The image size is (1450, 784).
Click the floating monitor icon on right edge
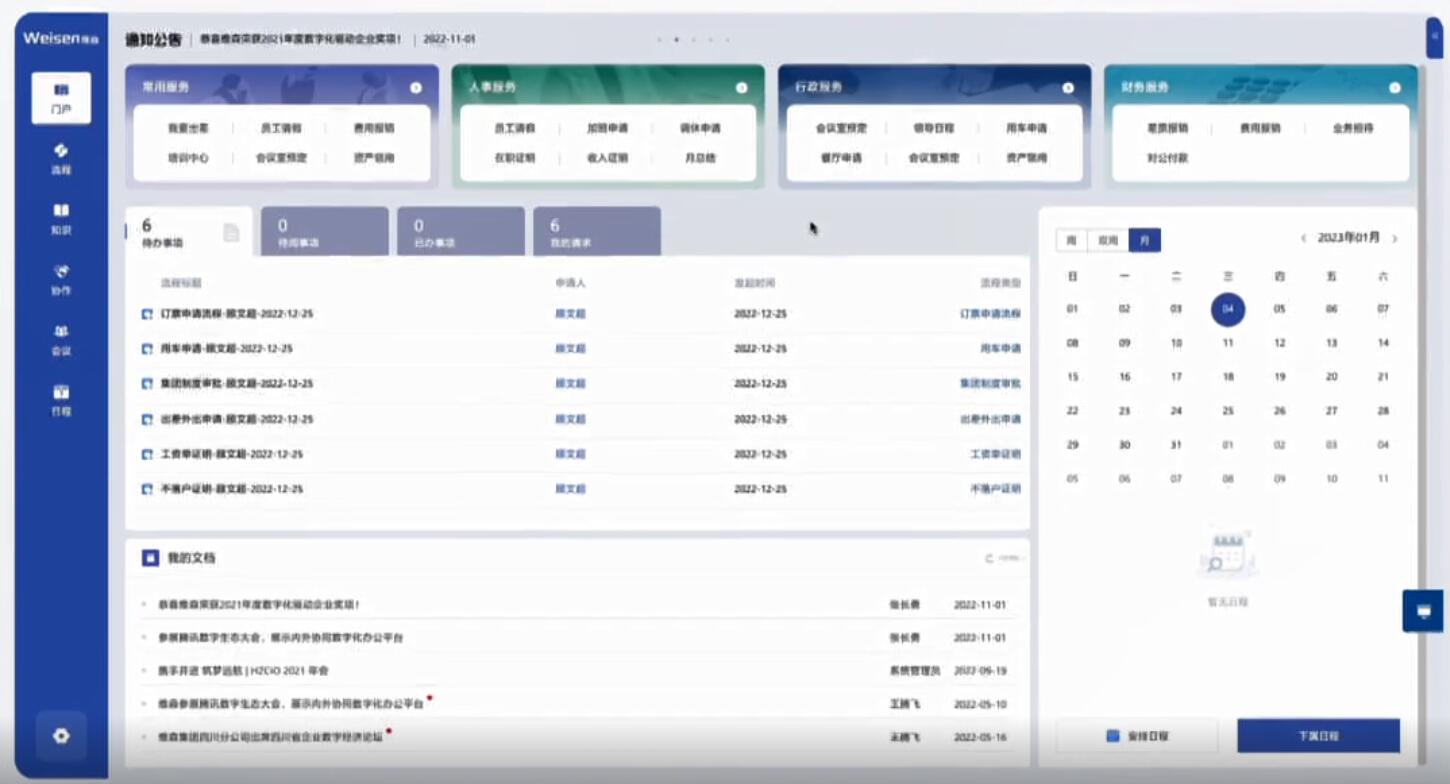1424,611
